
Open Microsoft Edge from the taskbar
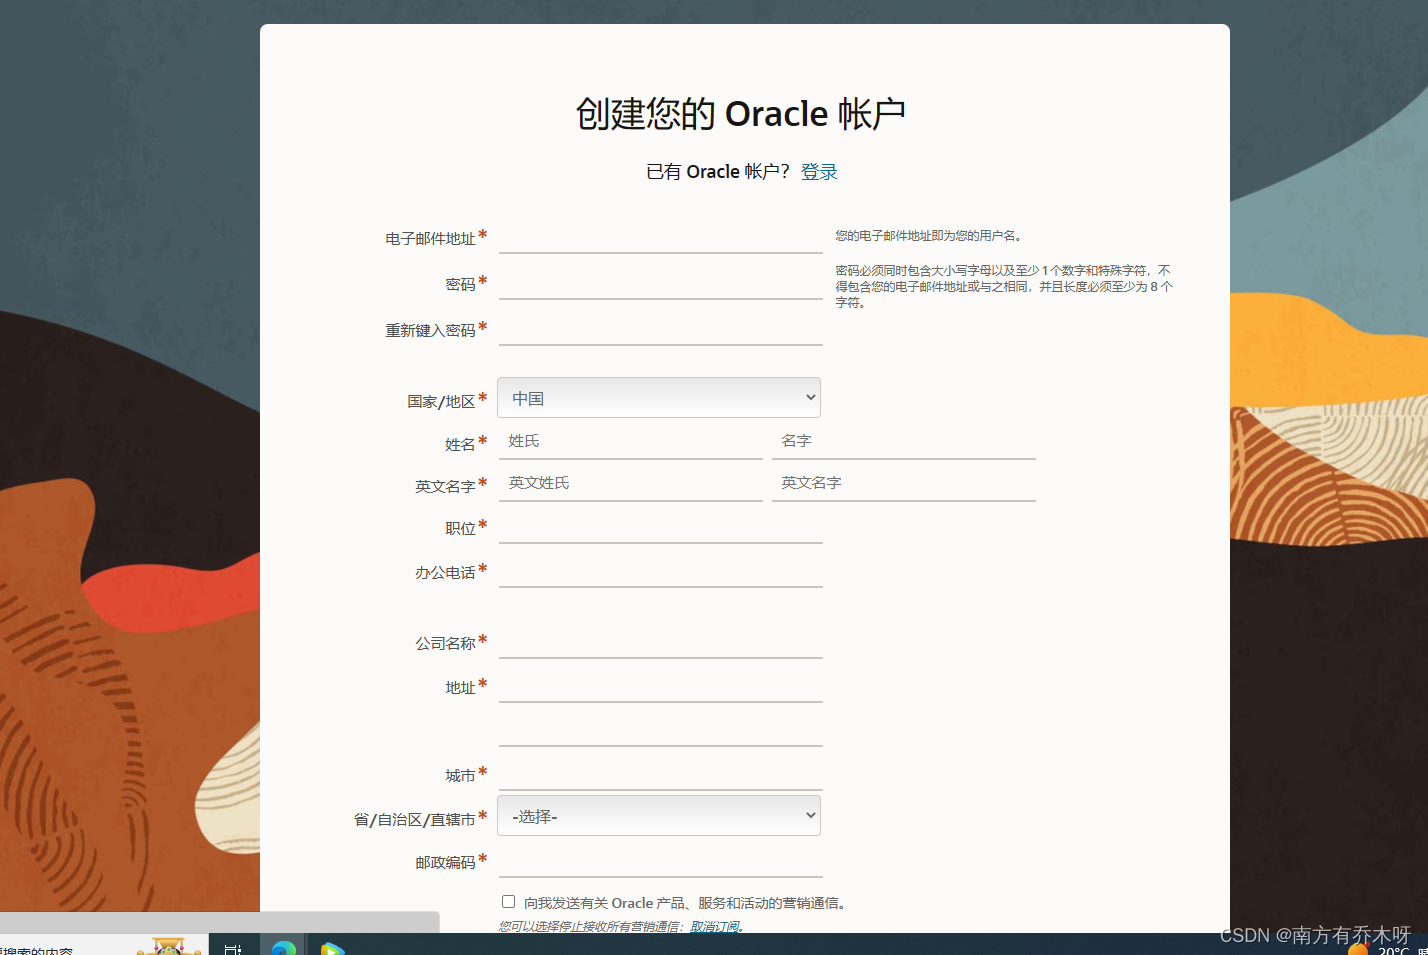[x=283, y=946]
